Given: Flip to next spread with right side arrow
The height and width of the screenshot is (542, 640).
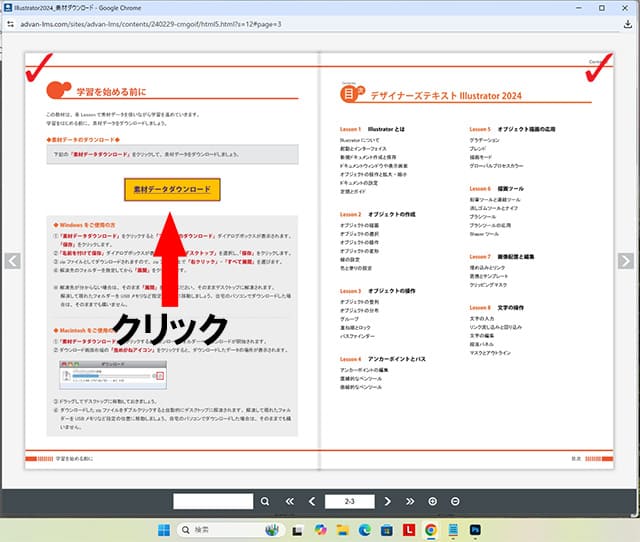Looking at the screenshot, I should 626,261.
